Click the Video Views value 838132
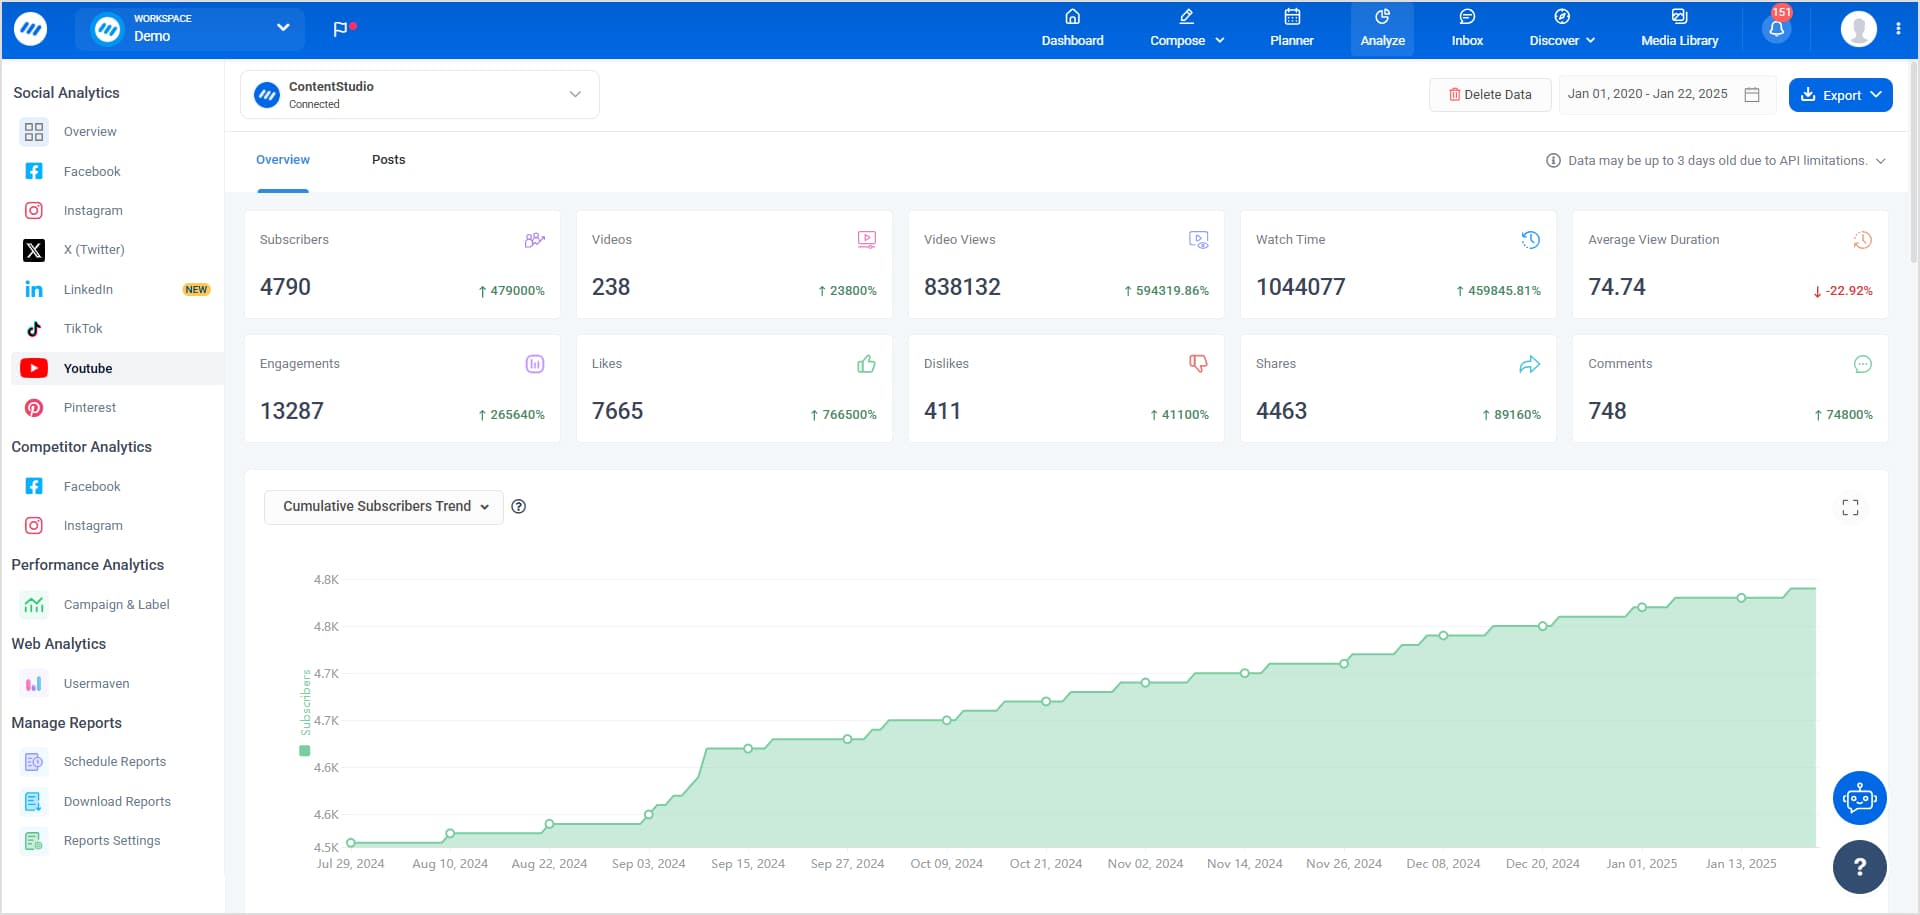 (962, 288)
